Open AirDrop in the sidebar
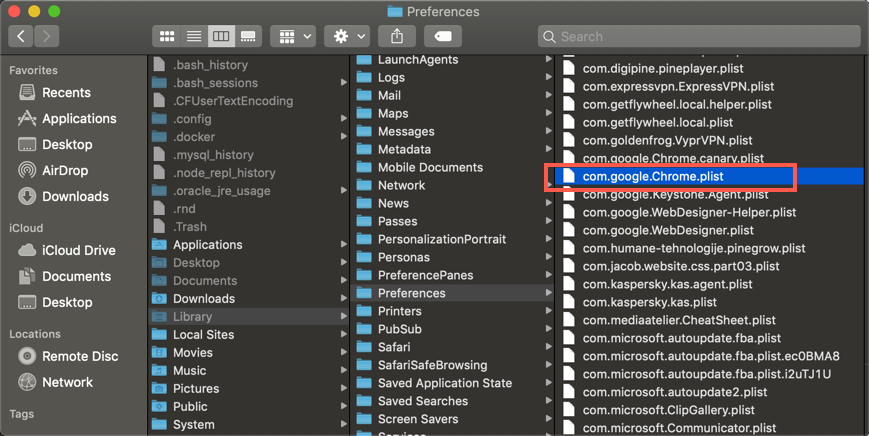The width and height of the screenshot is (869, 436). coord(64,170)
